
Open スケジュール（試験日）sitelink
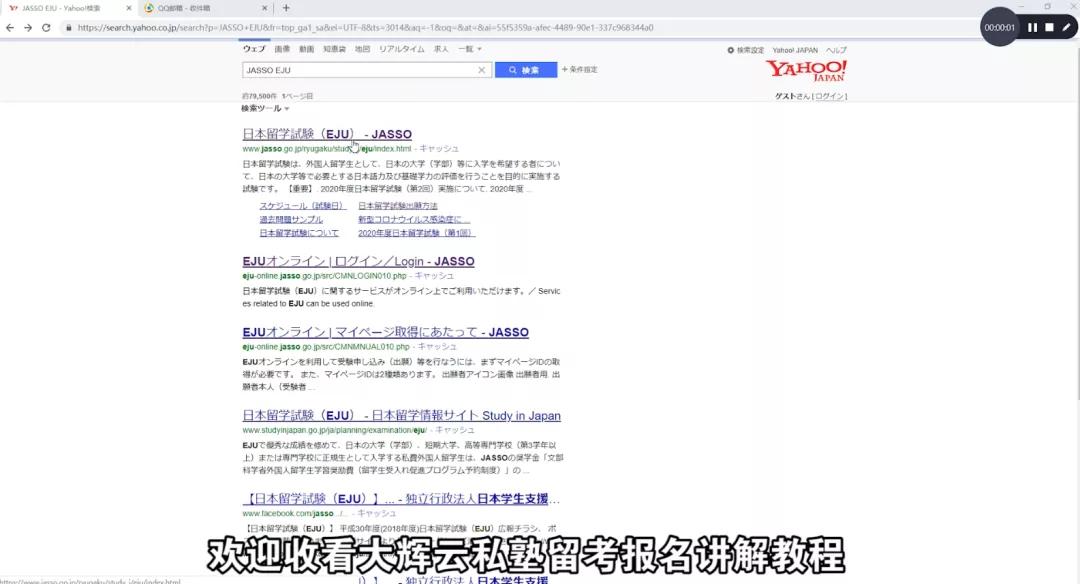click(301, 206)
